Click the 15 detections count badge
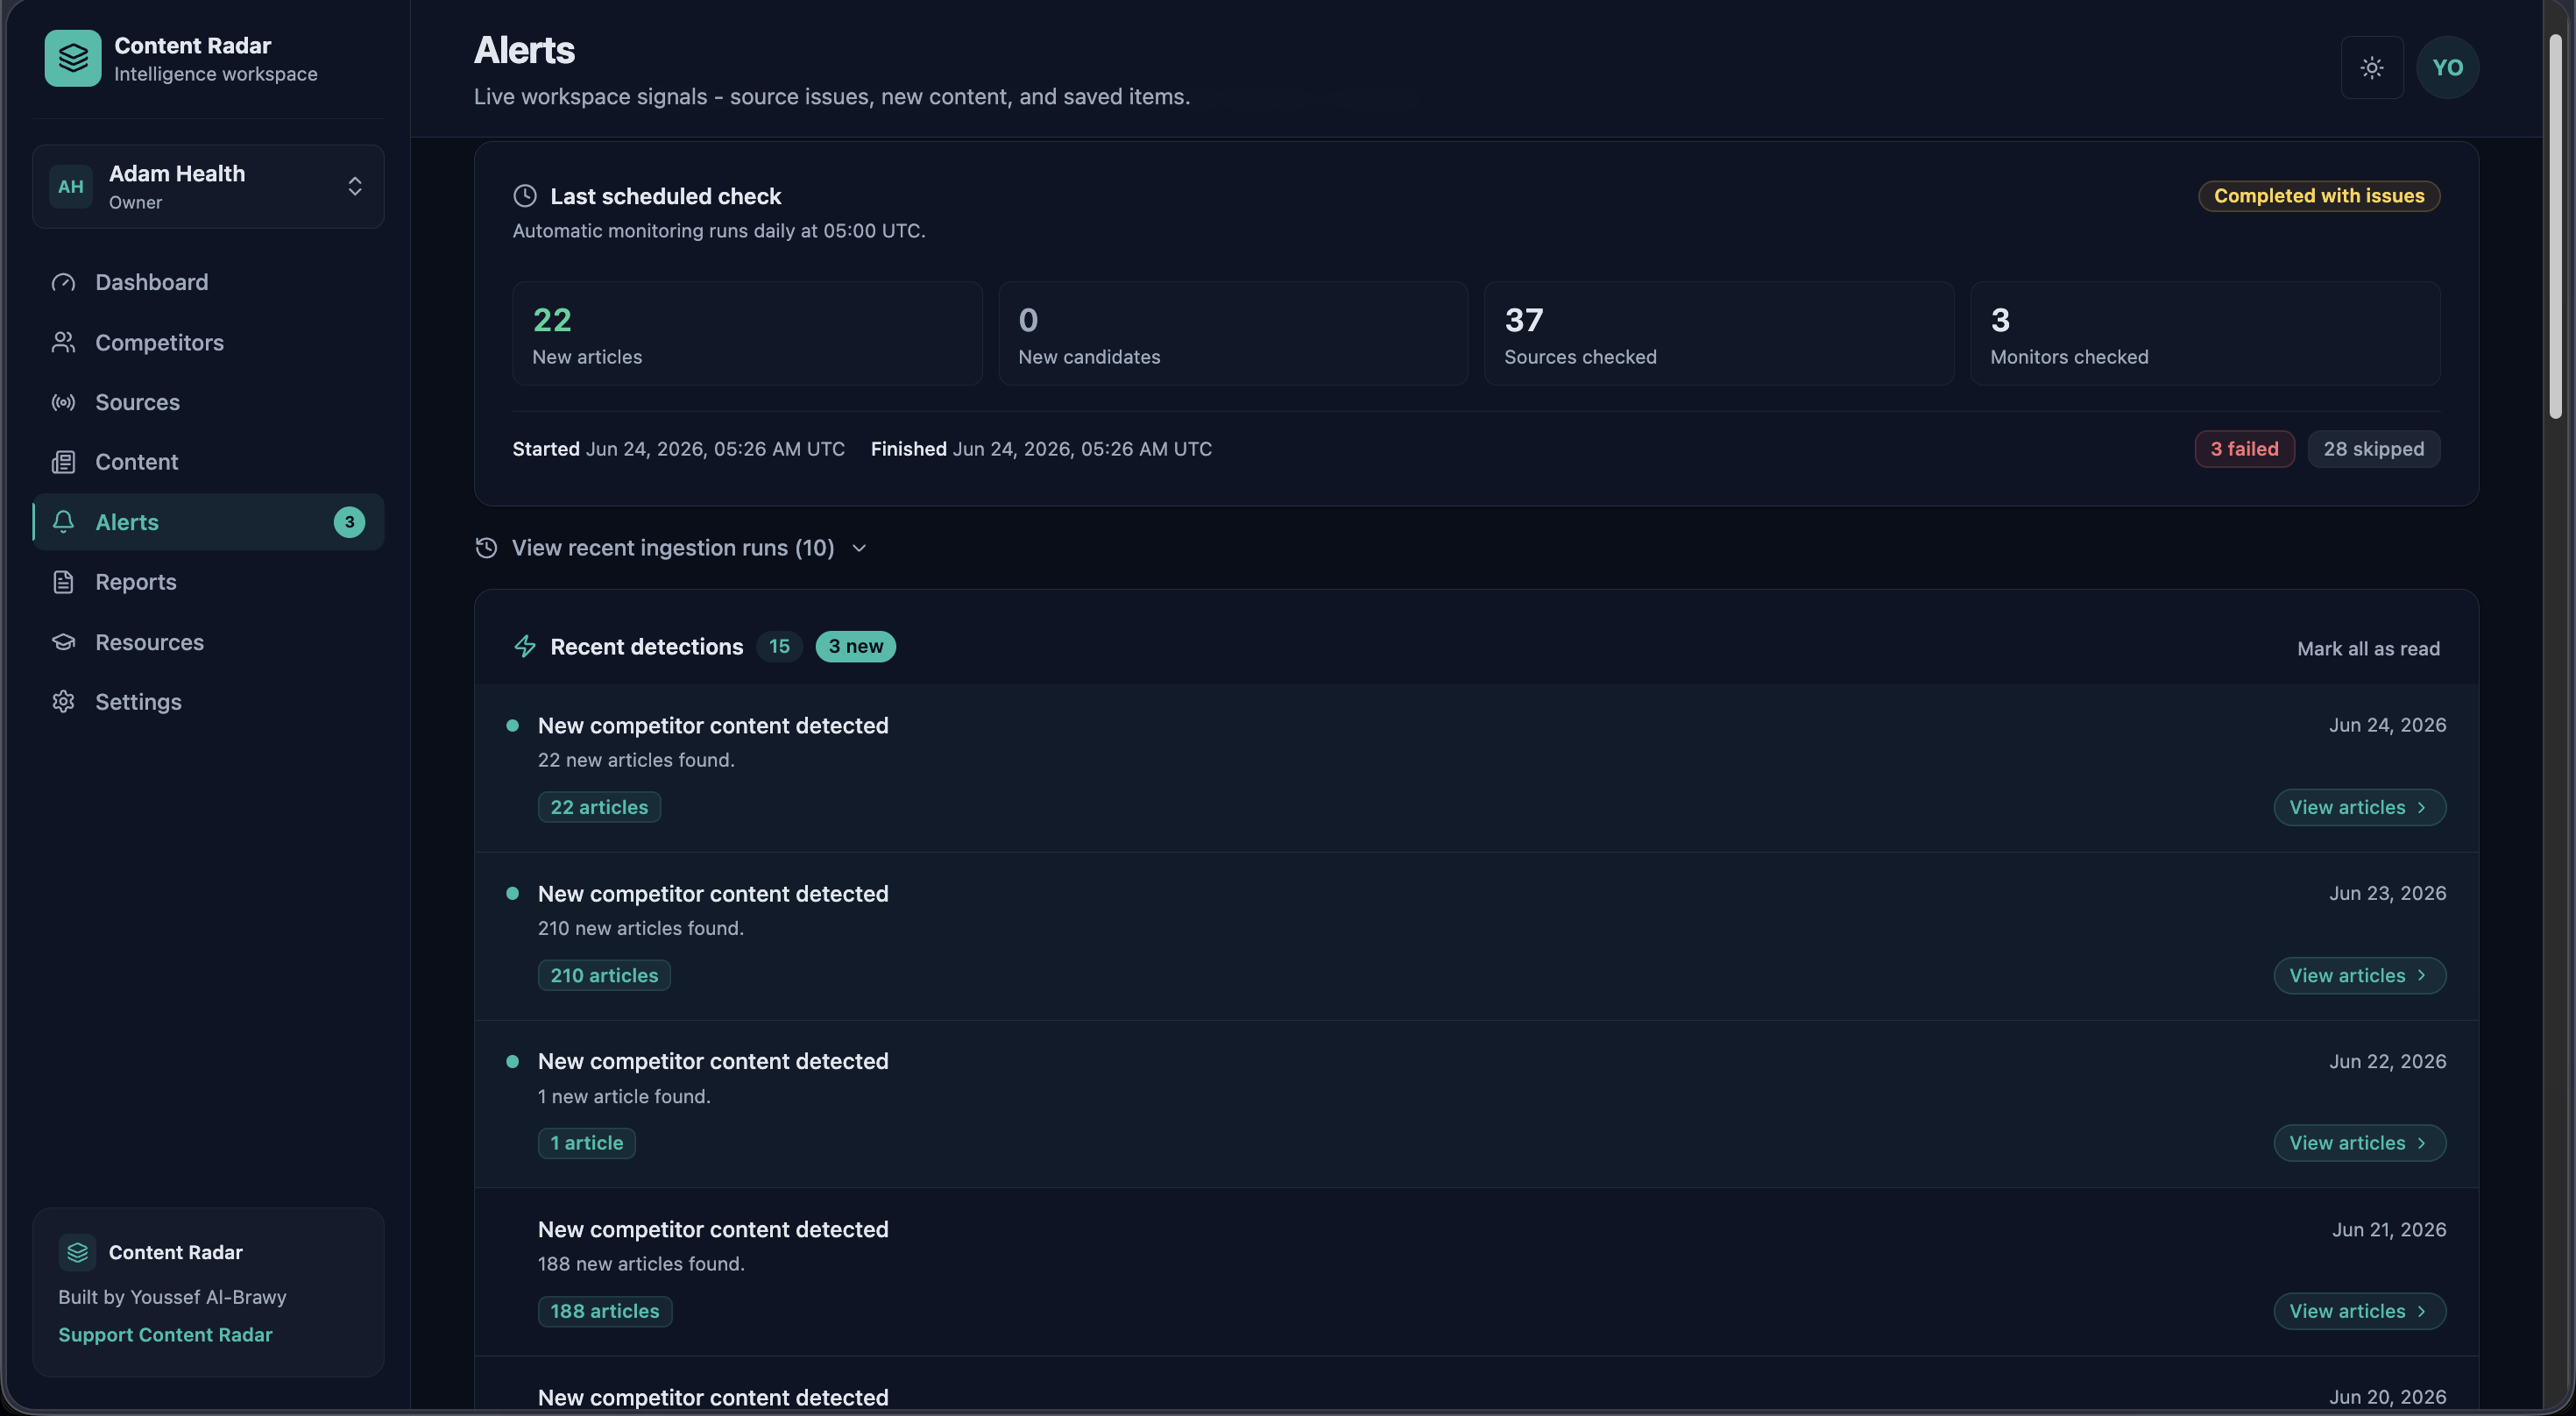The height and width of the screenshot is (1416, 2576). (x=779, y=646)
